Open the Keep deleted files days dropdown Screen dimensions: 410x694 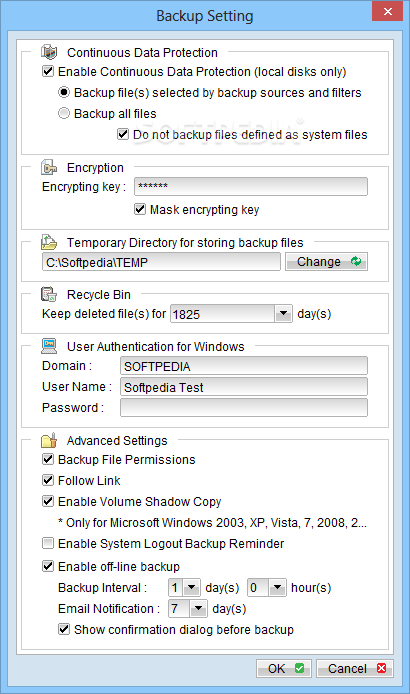[283, 314]
